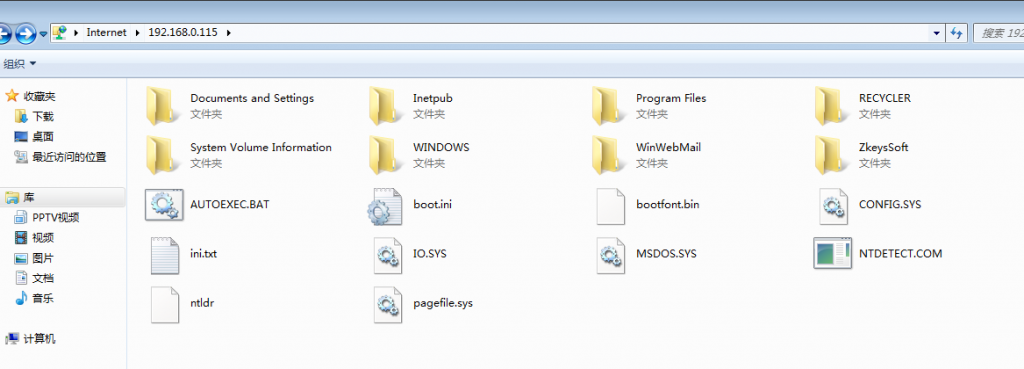The width and height of the screenshot is (1024, 369).
Task: Open the 组织 menu dropdown
Action: point(20,63)
